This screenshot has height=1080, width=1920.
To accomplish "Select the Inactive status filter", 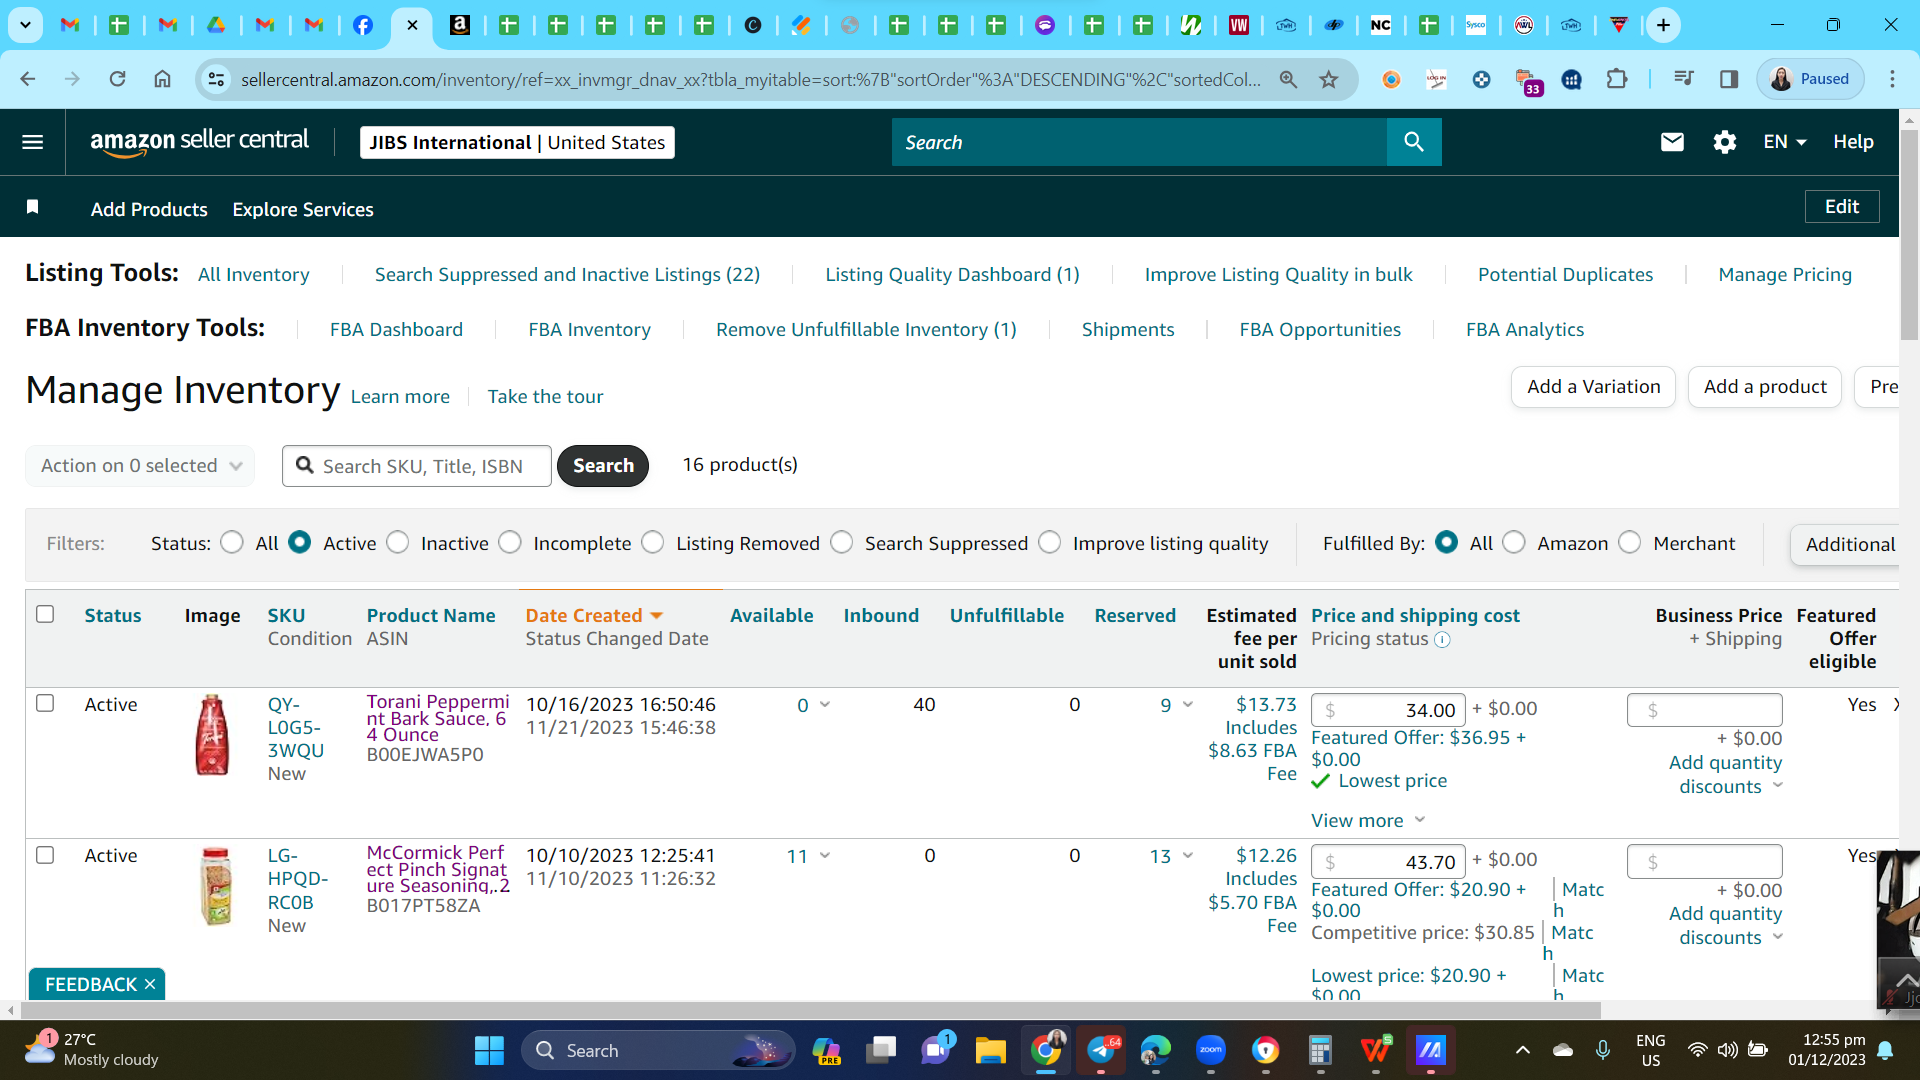I will point(398,542).
